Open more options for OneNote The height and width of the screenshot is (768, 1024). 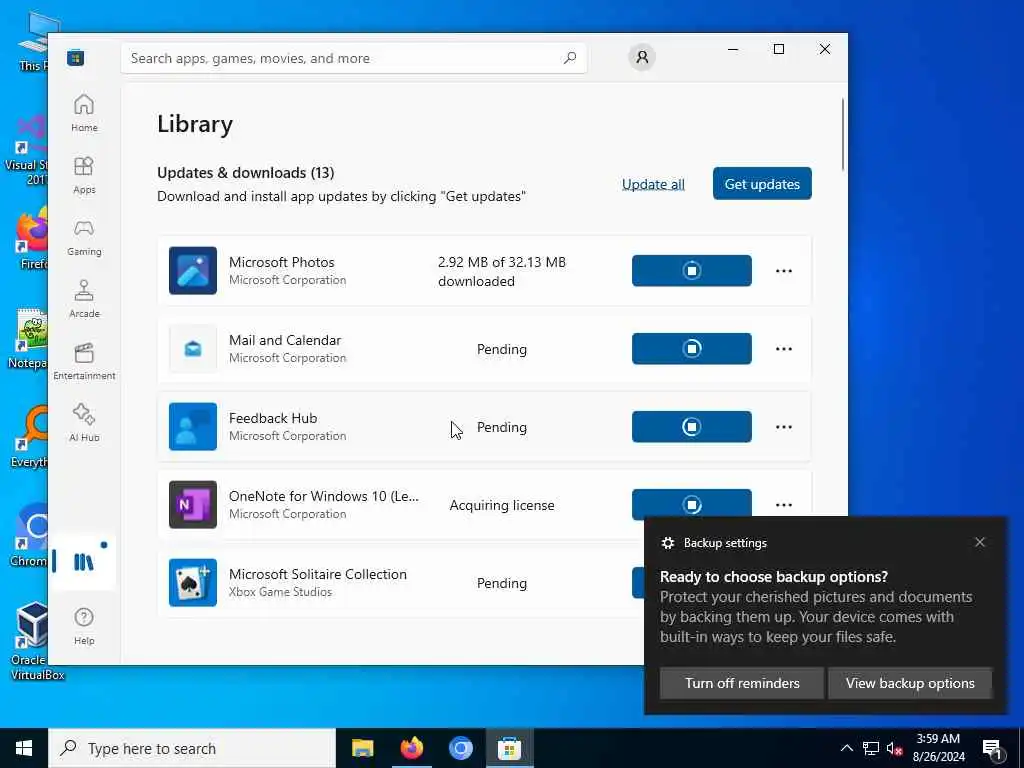[x=784, y=505]
